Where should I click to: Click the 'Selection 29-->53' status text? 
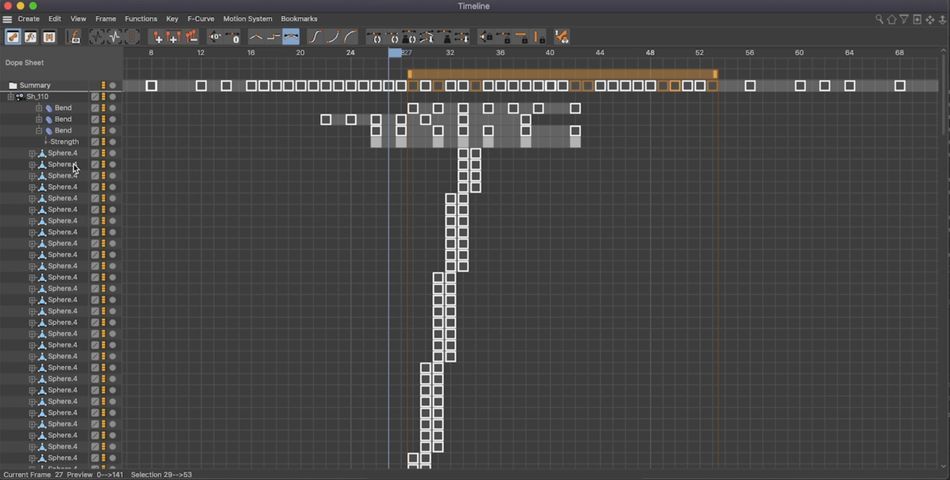point(161,475)
